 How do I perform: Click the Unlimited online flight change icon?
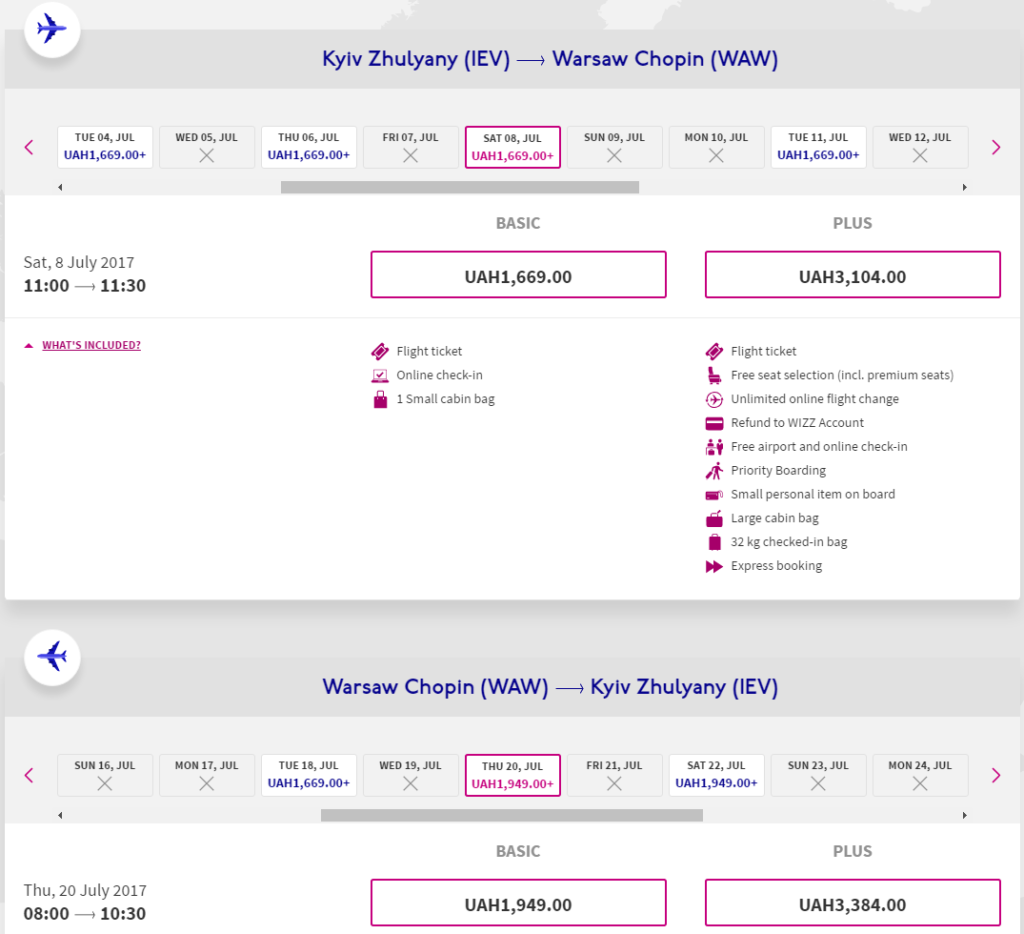(714, 399)
